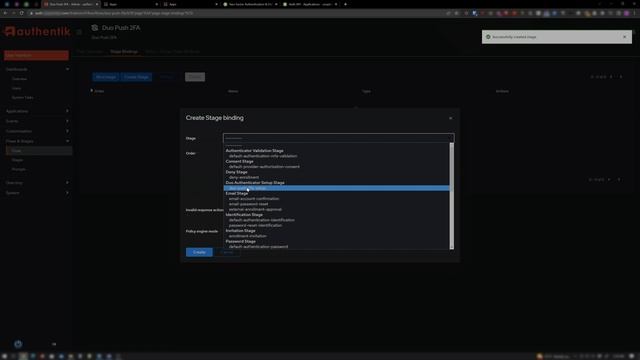Viewport: 640px width, 360px height.
Task: Collapse the Flows & Stages sidebar section
Action: (x=37, y=141)
